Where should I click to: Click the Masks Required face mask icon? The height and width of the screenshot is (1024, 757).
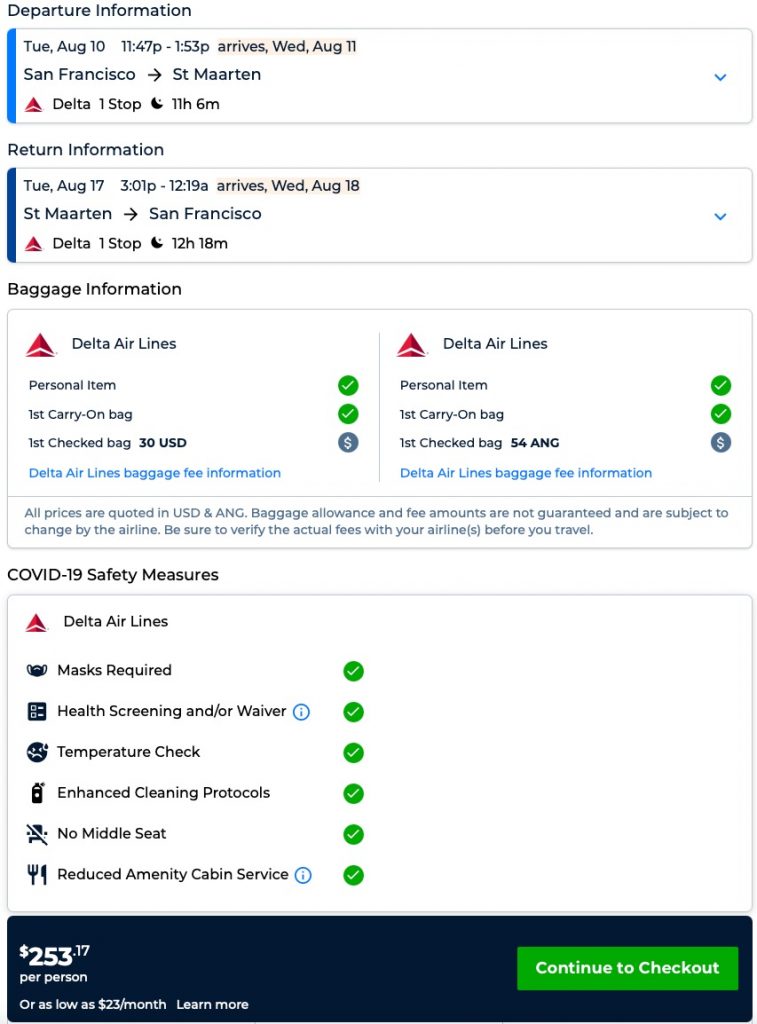37,671
